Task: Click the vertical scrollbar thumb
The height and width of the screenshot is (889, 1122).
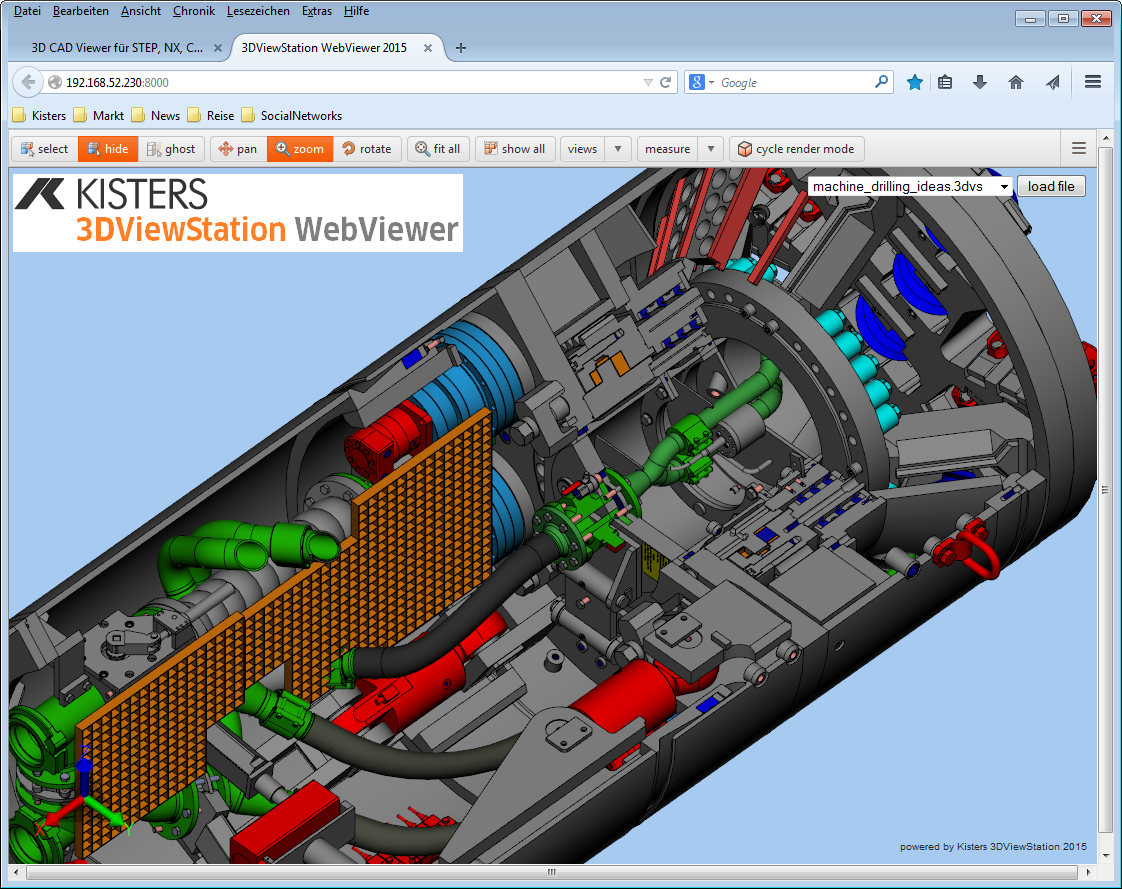Action: click(x=1106, y=490)
